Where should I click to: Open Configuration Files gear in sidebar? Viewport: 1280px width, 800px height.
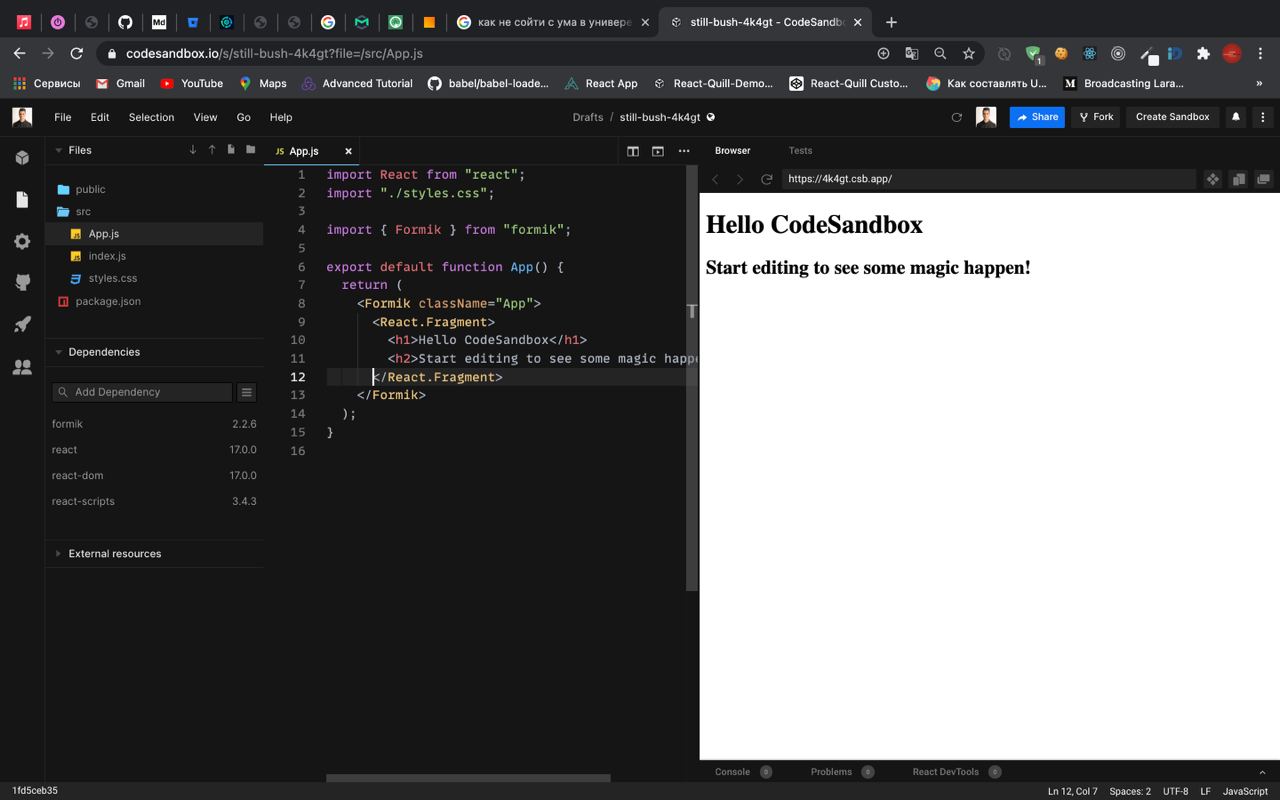click(22, 241)
